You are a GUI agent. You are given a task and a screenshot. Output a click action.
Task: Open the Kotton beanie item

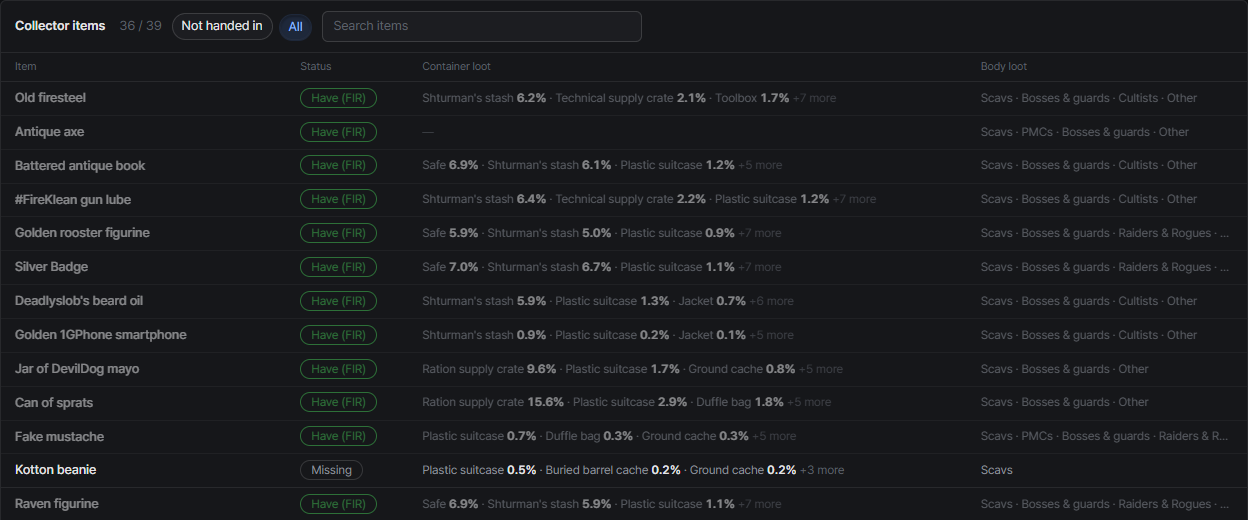(x=55, y=470)
